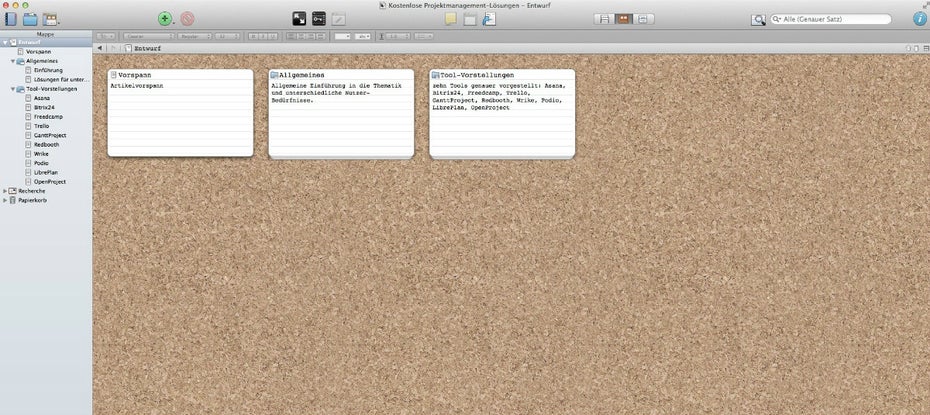Open the Collections icon in toolbar

(30, 19)
